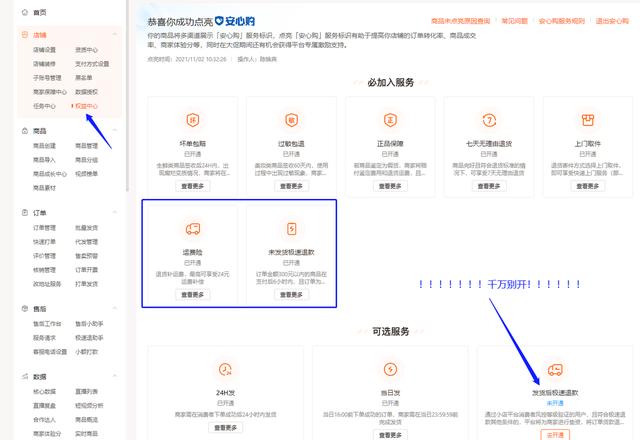Click the 未发货极速退款 icon
640x440 pixels.
pos(288,228)
